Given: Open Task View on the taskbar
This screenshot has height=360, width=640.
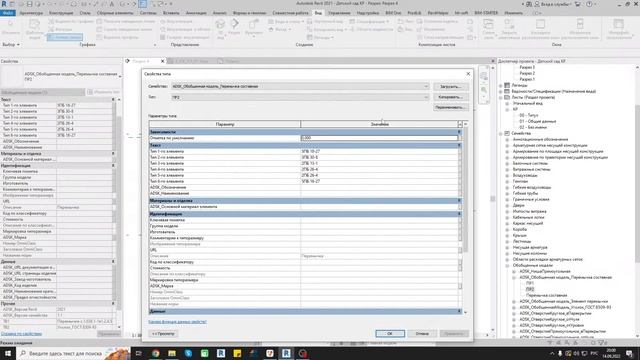Looking at the screenshot, I should (138, 353).
